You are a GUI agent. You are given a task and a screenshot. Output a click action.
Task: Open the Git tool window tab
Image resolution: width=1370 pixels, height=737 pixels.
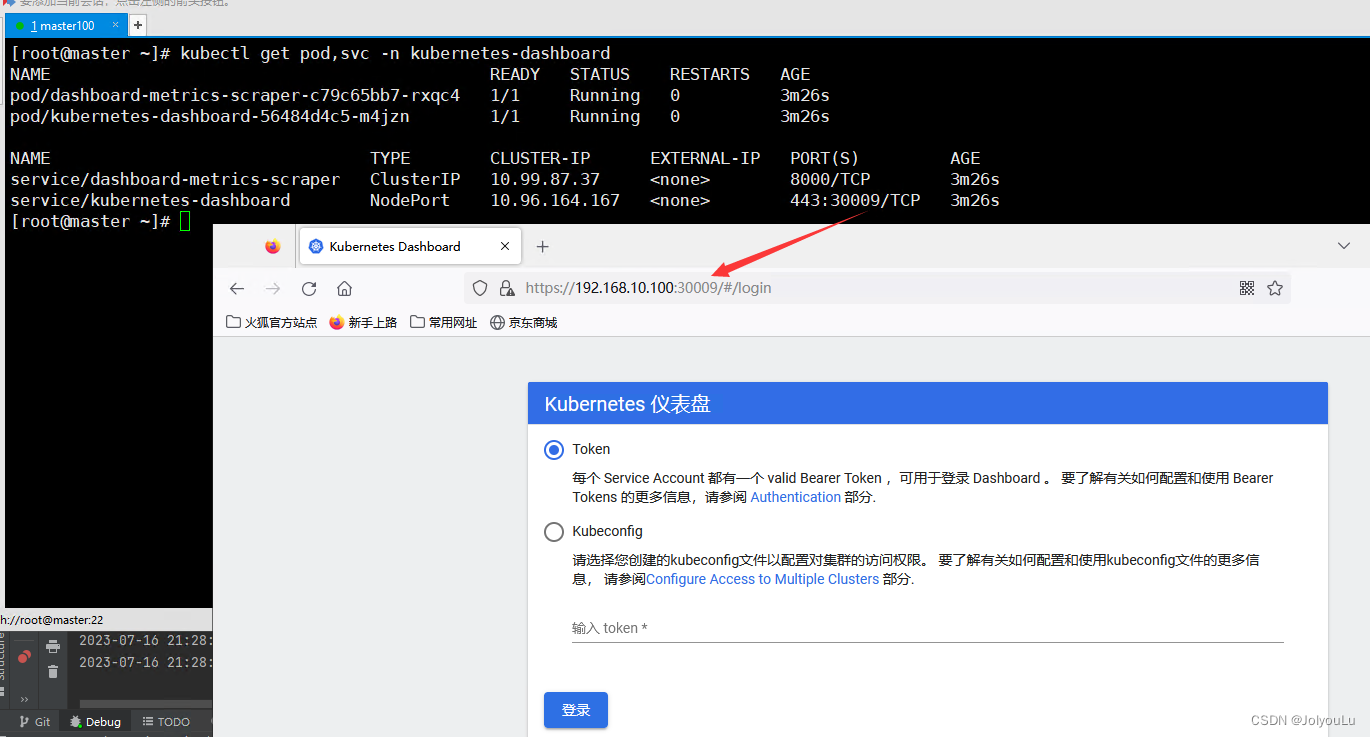tap(35, 721)
